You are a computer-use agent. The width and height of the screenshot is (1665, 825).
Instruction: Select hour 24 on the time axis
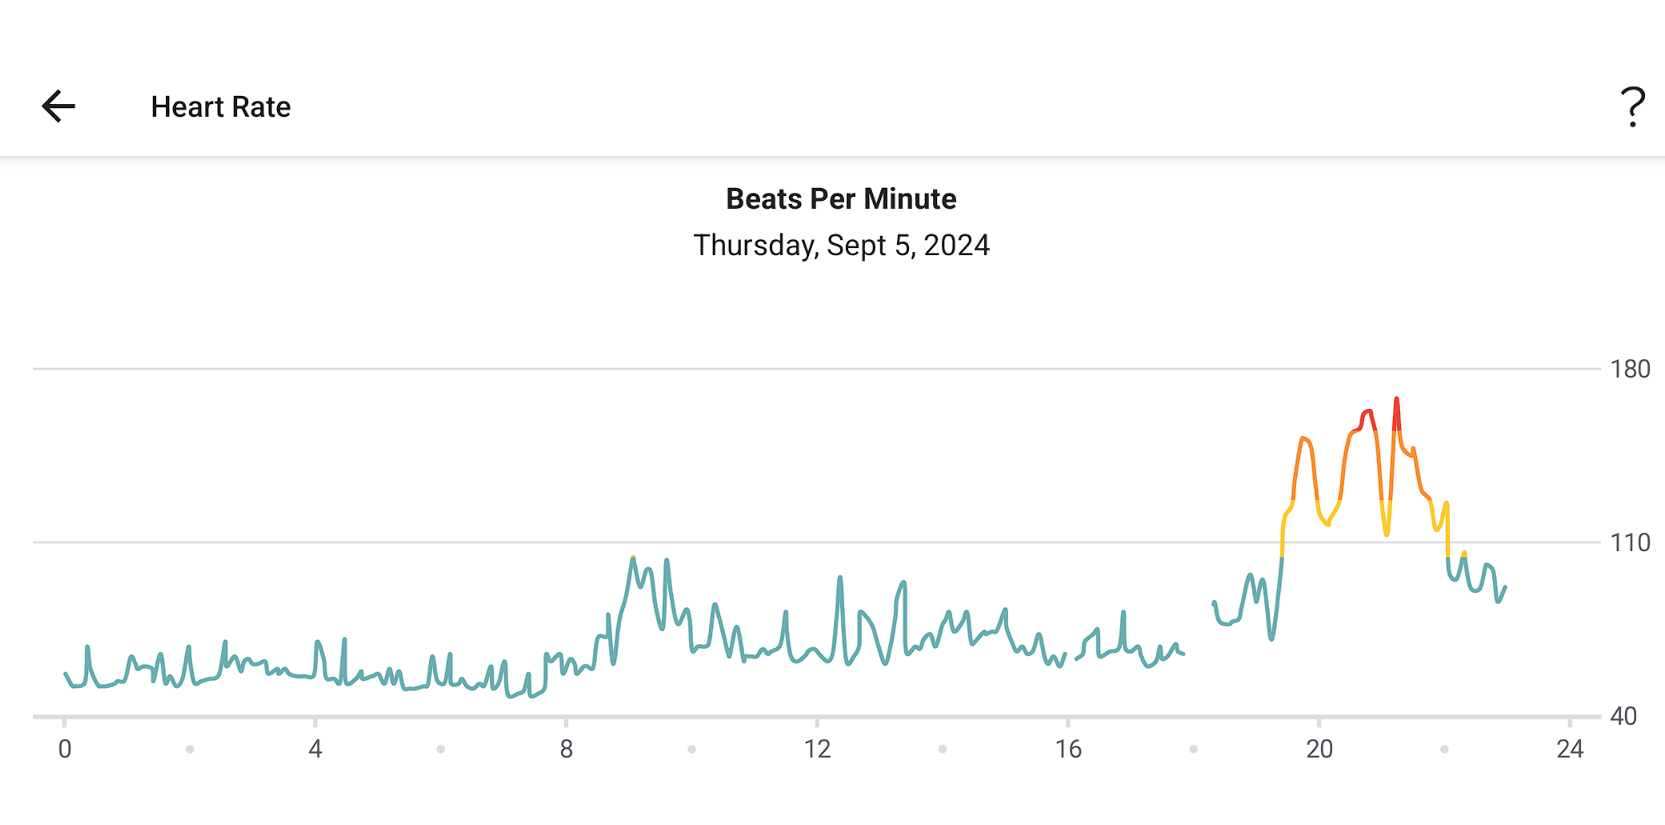pyautogui.click(x=1570, y=749)
